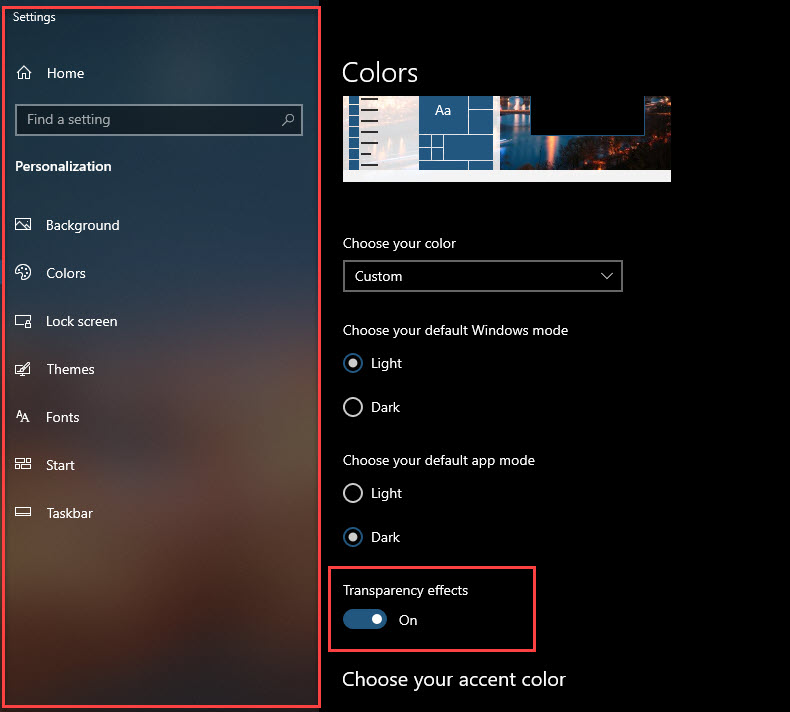
Task: Click the Themes paintbrush icon
Action: 24,369
